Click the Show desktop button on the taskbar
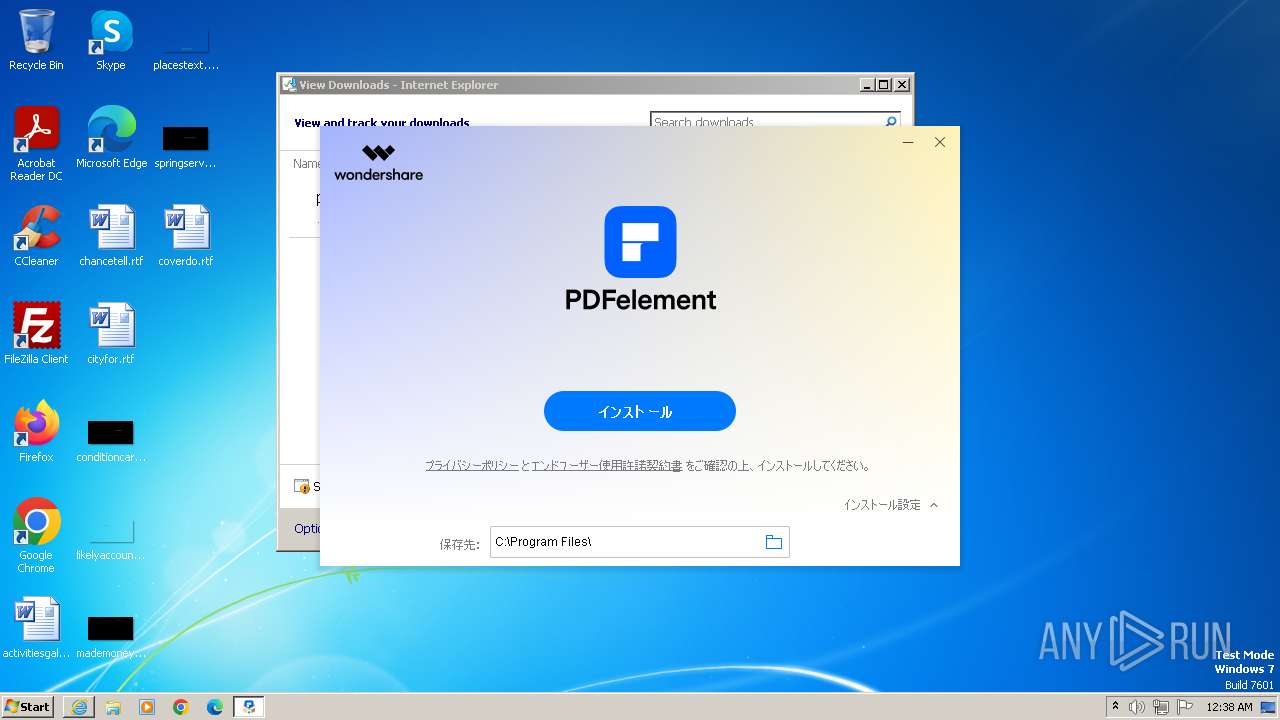Screen dimensions: 1280x720 tap(1269, 707)
